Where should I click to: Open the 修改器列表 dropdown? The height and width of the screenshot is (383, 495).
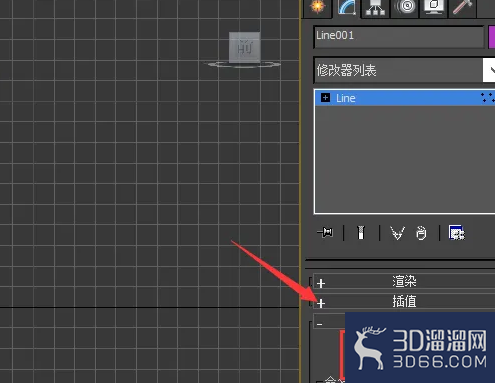(404, 70)
